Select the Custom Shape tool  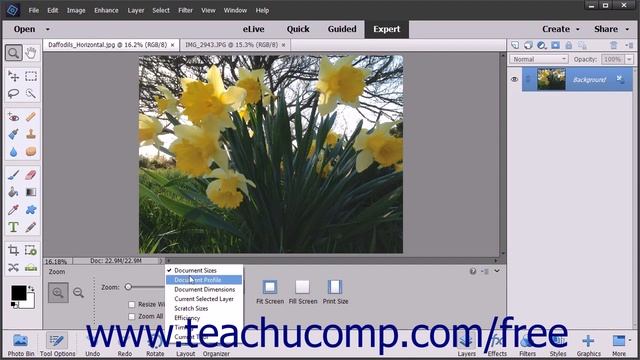click(x=31, y=210)
